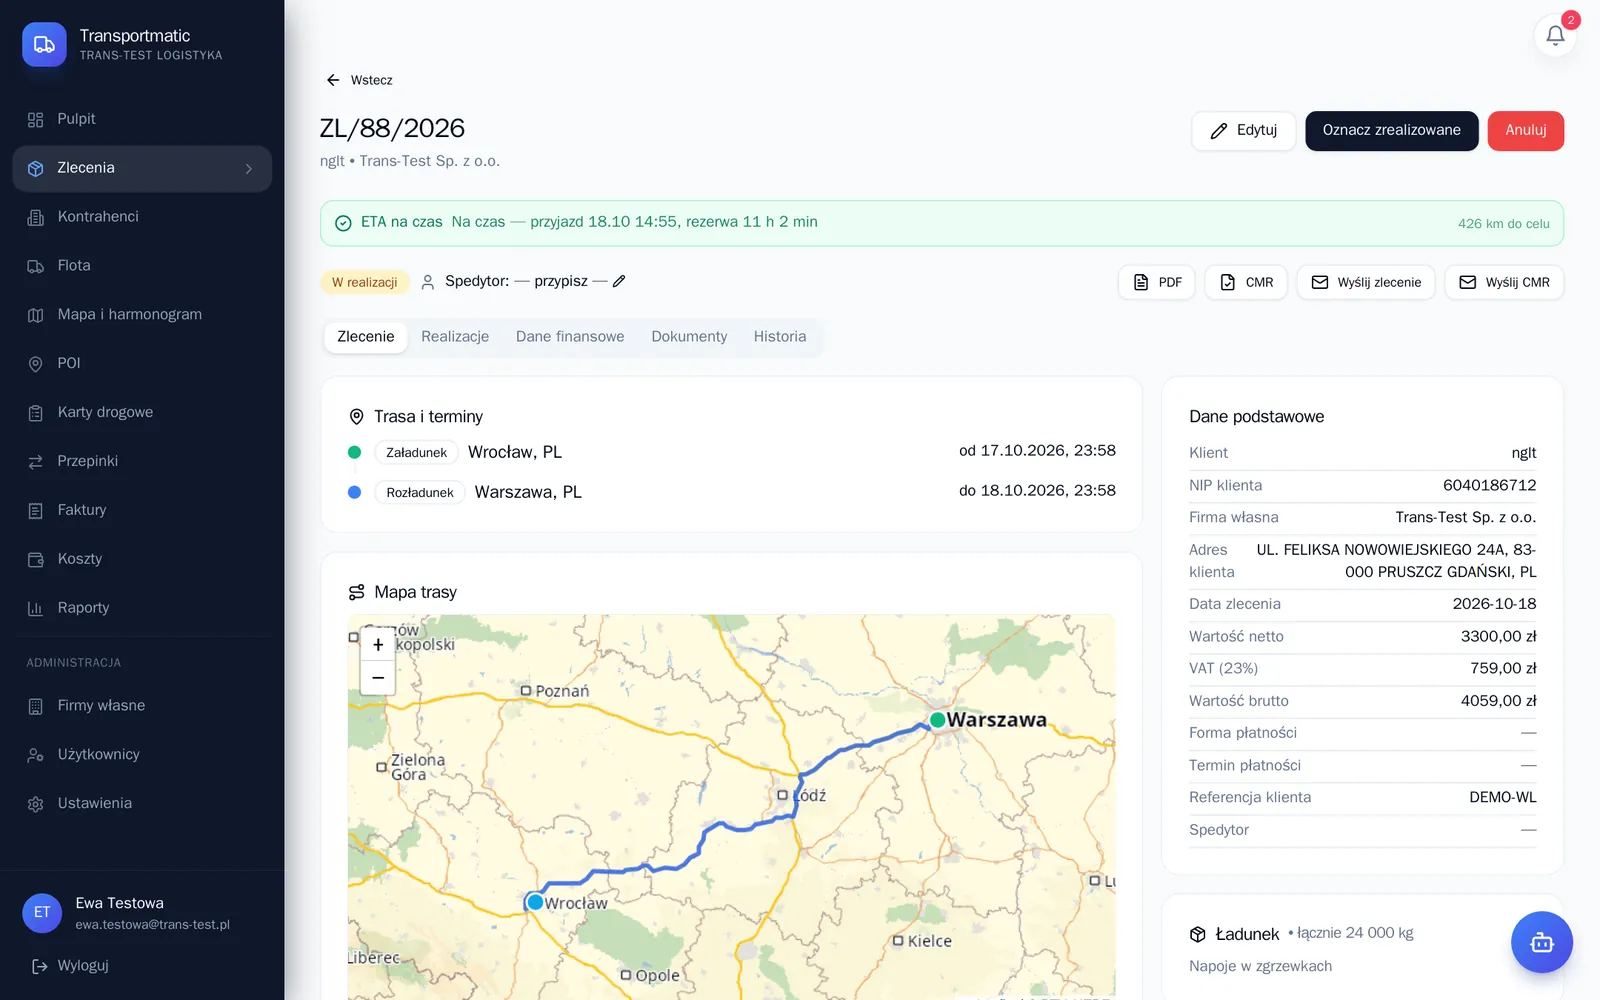Image resolution: width=1600 pixels, height=1000 pixels.
Task: Click the green Warszawa map marker
Action: pos(937,720)
